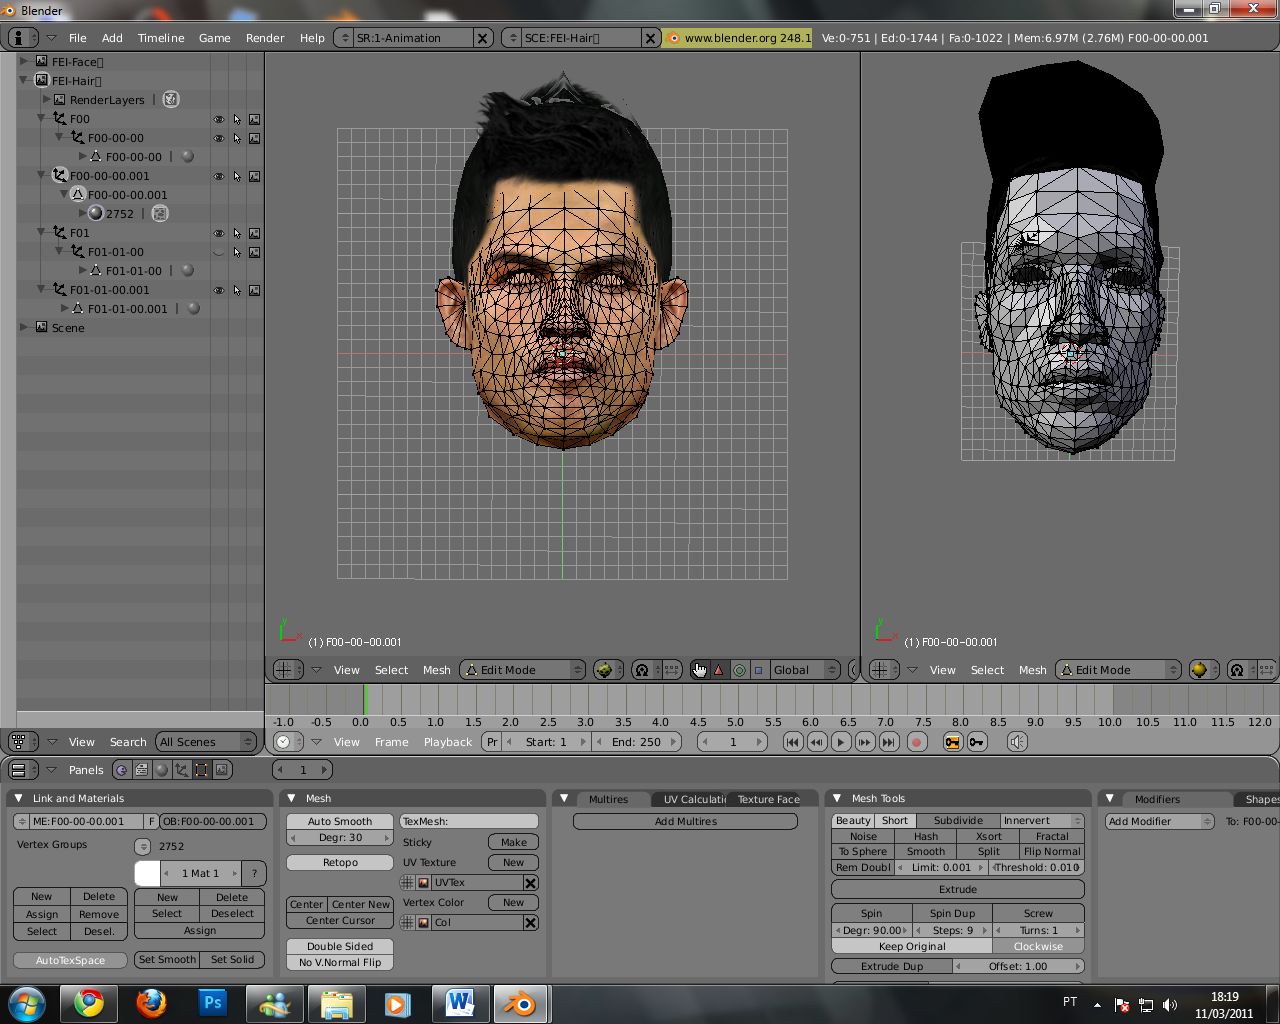
Task: Open the All Scenes dropdown in outliner
Action: pyautogui.click(x=205, y=742)
